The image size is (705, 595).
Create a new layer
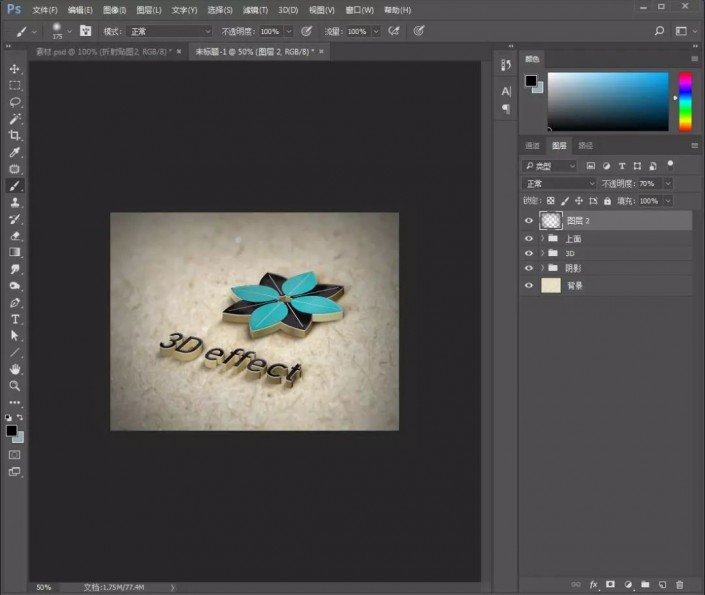(662, 584)
